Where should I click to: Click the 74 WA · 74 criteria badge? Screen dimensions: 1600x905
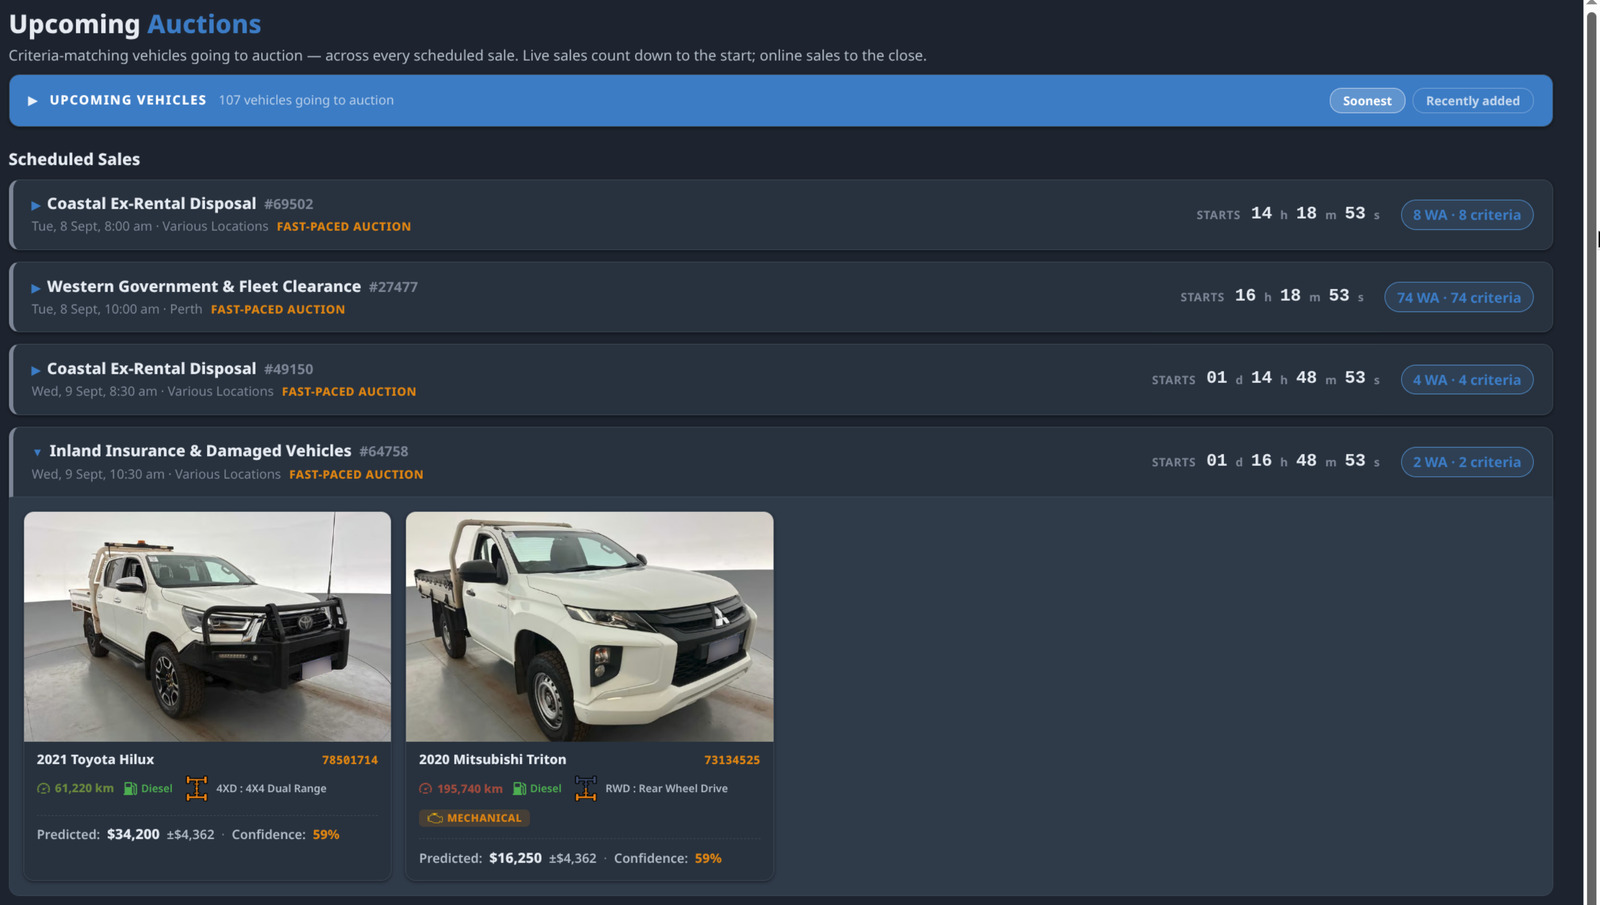[1458, 297]
